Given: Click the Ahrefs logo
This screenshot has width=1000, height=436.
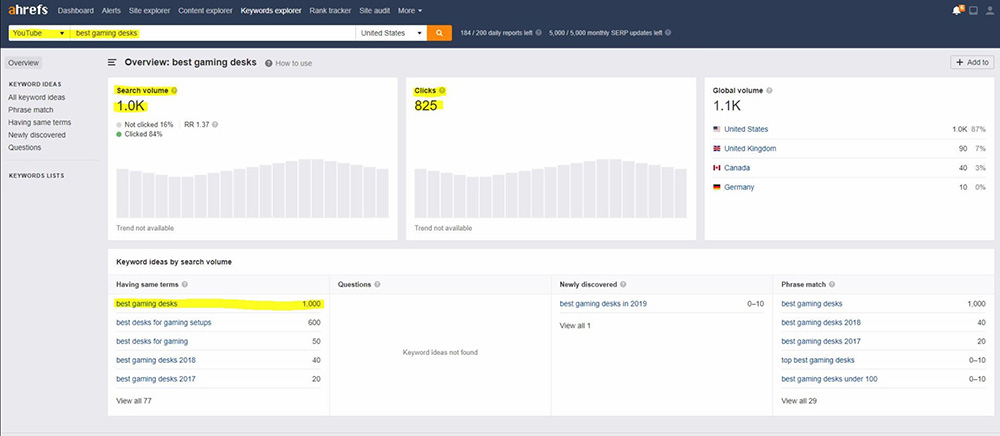Looking at the screenshot, I should 26,10.
